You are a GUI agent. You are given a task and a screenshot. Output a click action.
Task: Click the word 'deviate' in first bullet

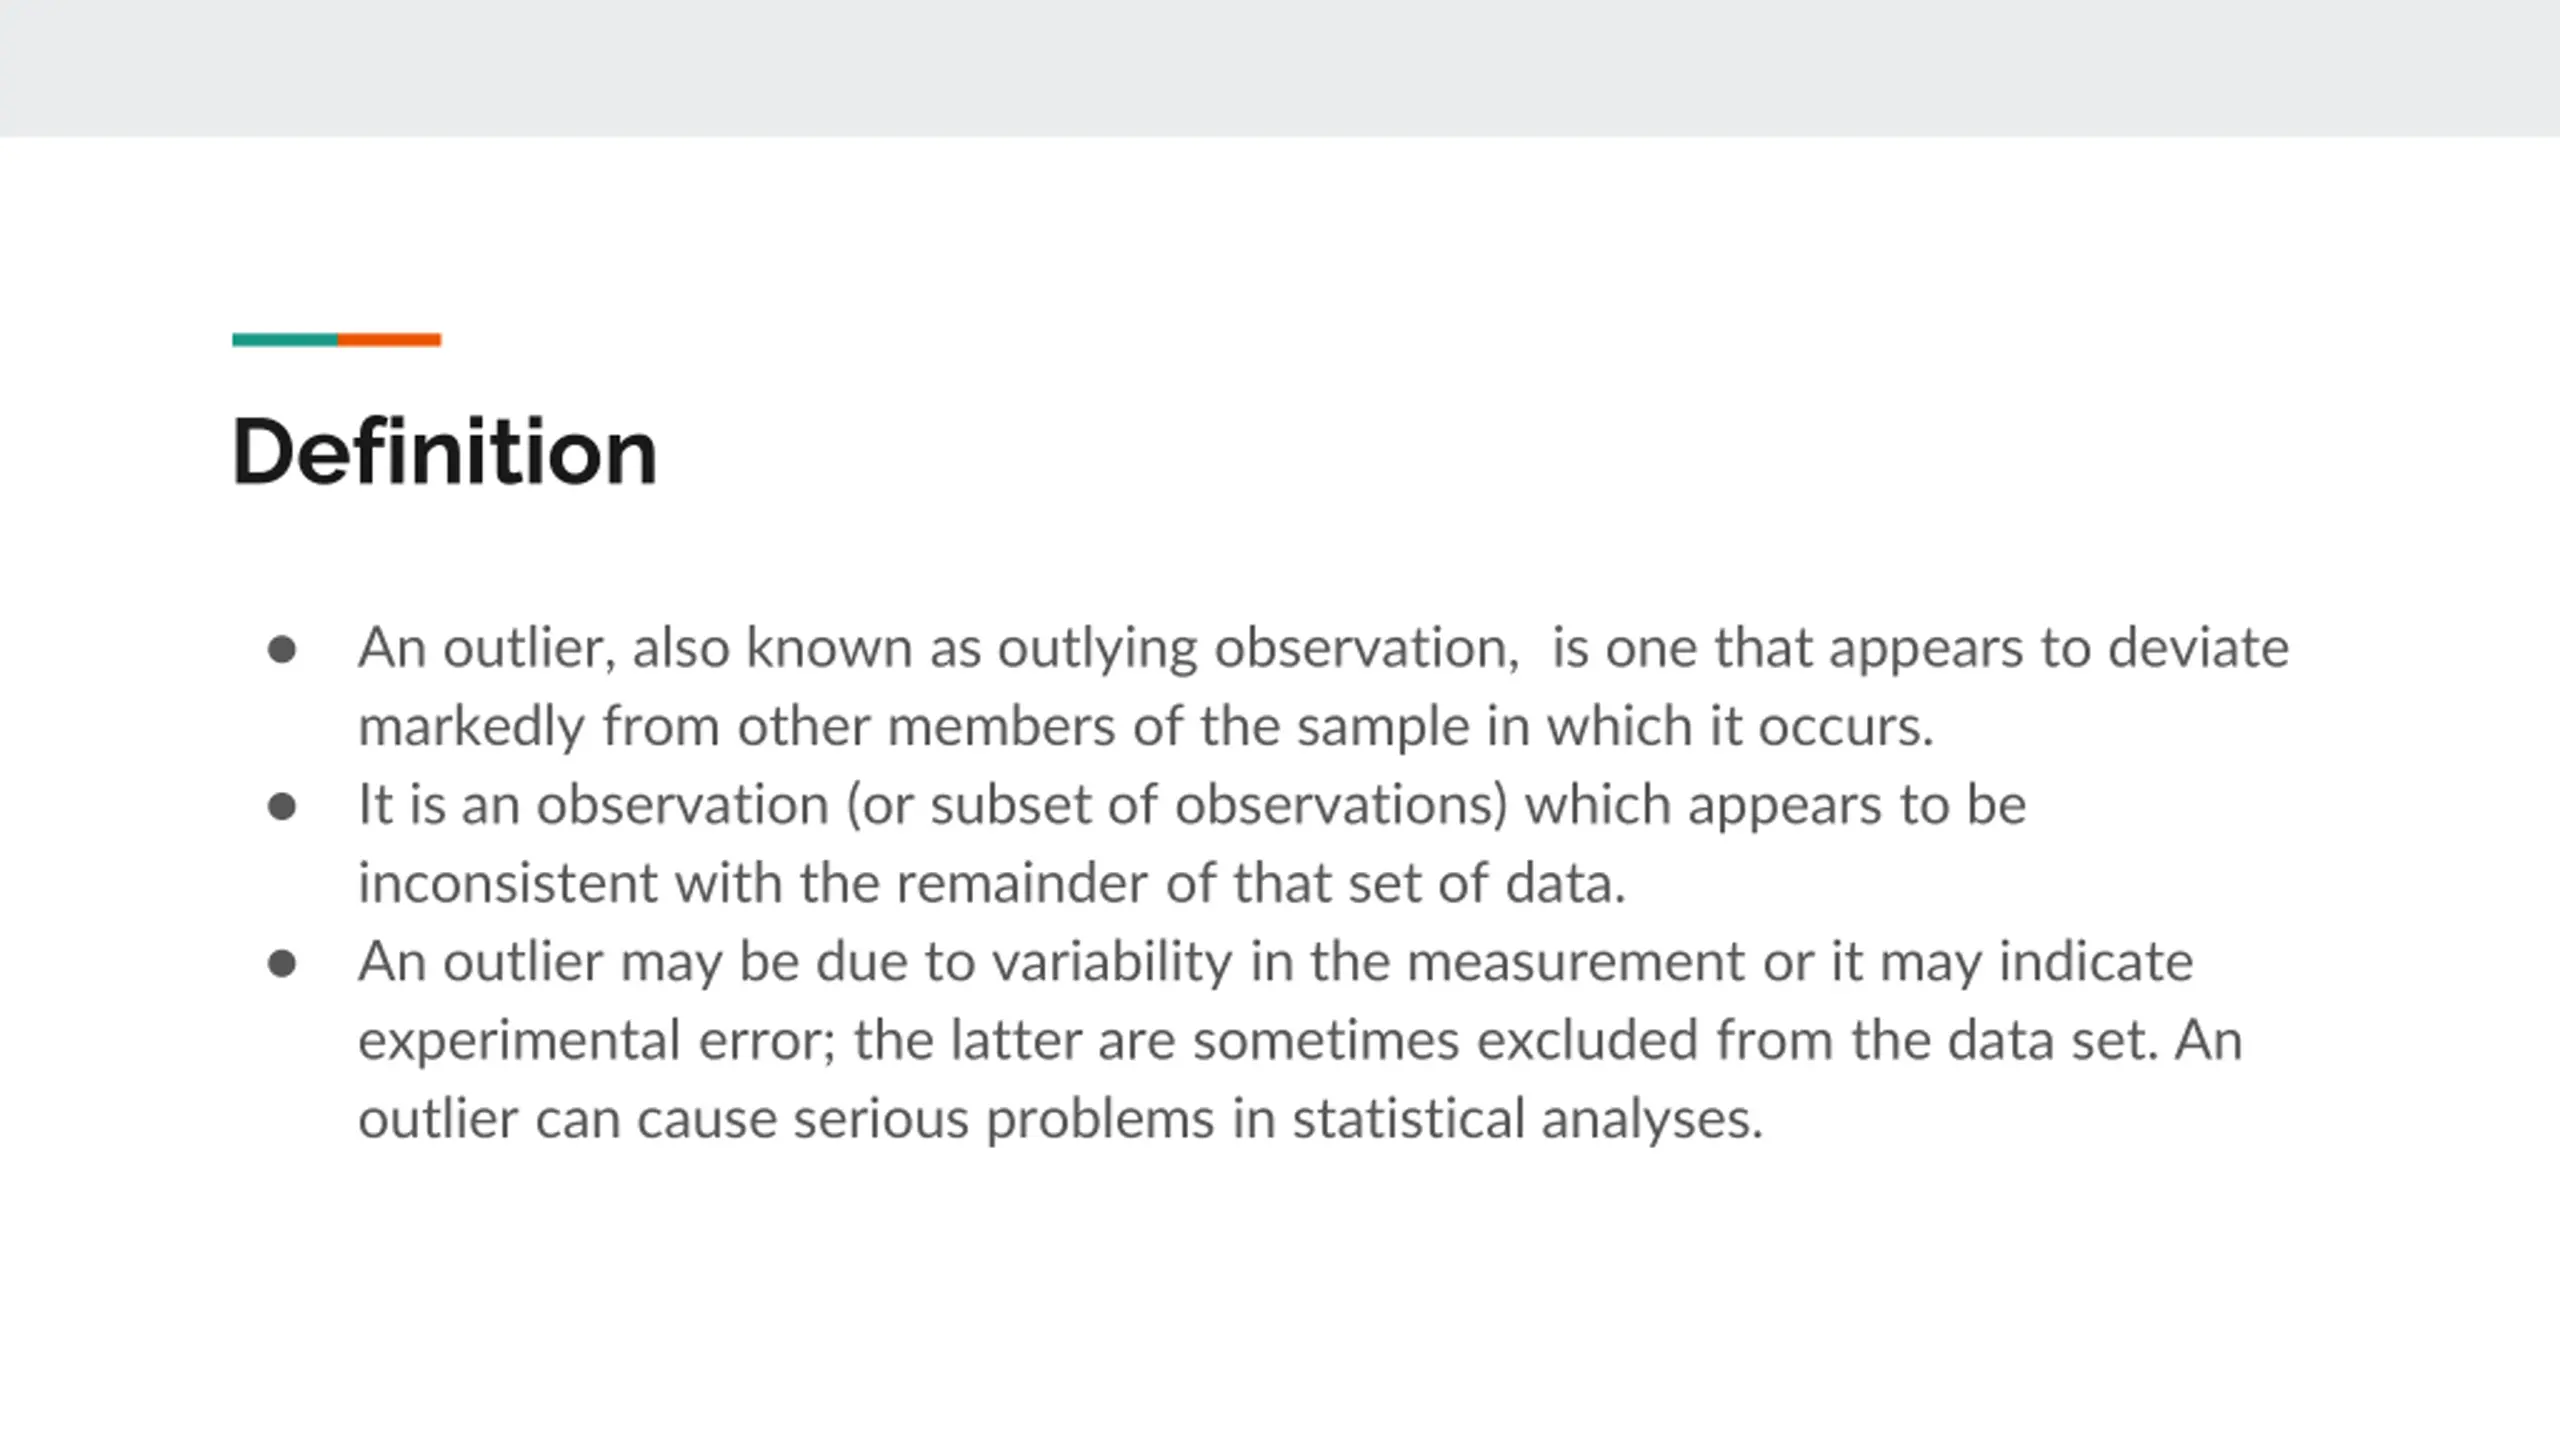(x=2198, y=647)
